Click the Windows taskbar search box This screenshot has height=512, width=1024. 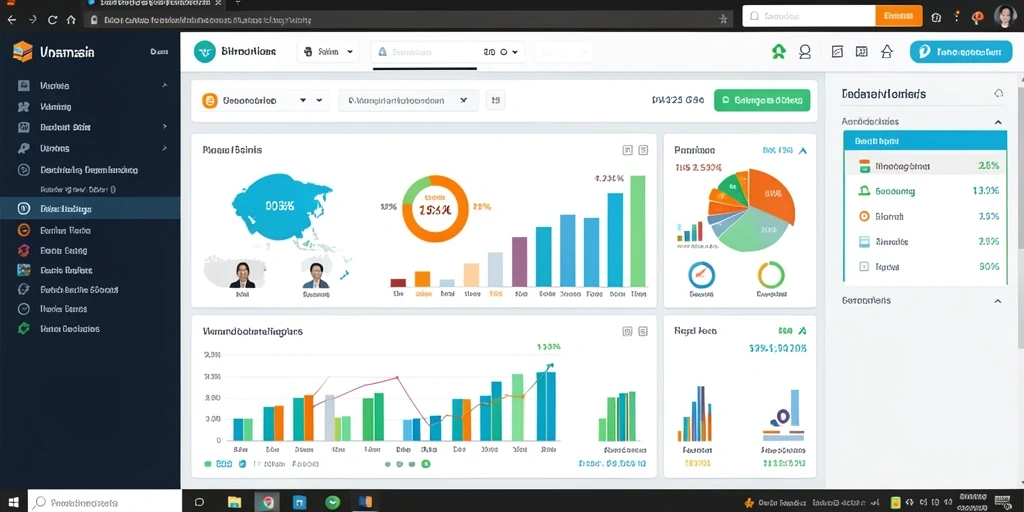(103, 502)
